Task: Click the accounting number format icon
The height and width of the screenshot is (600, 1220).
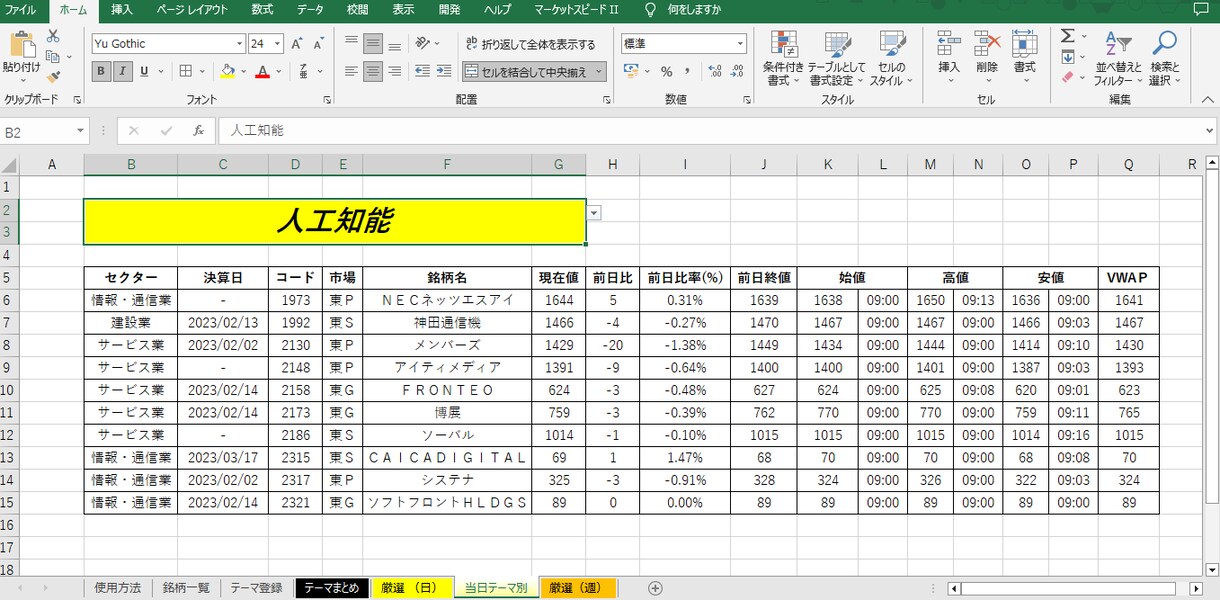Action: (x=630, y=71)
